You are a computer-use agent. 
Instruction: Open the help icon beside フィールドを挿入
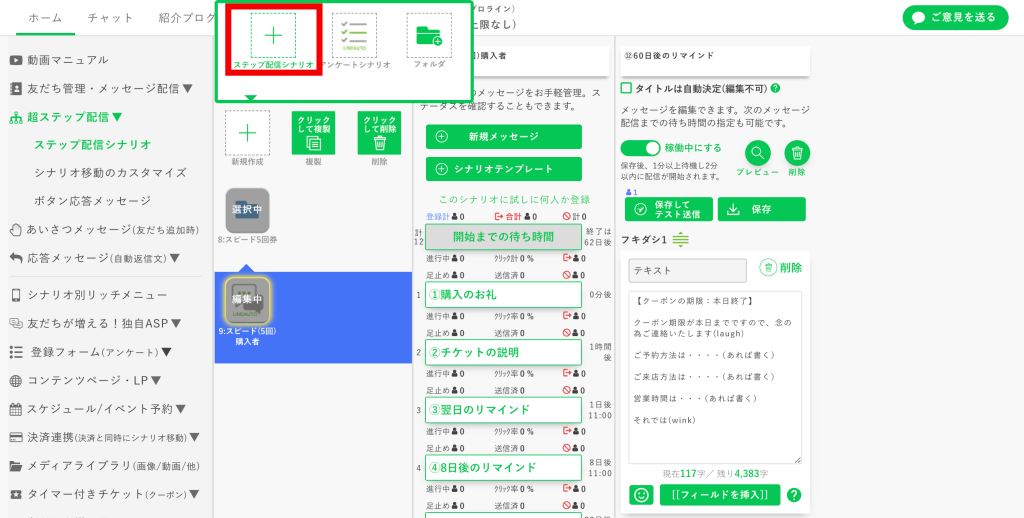click(x=794, y=494)
